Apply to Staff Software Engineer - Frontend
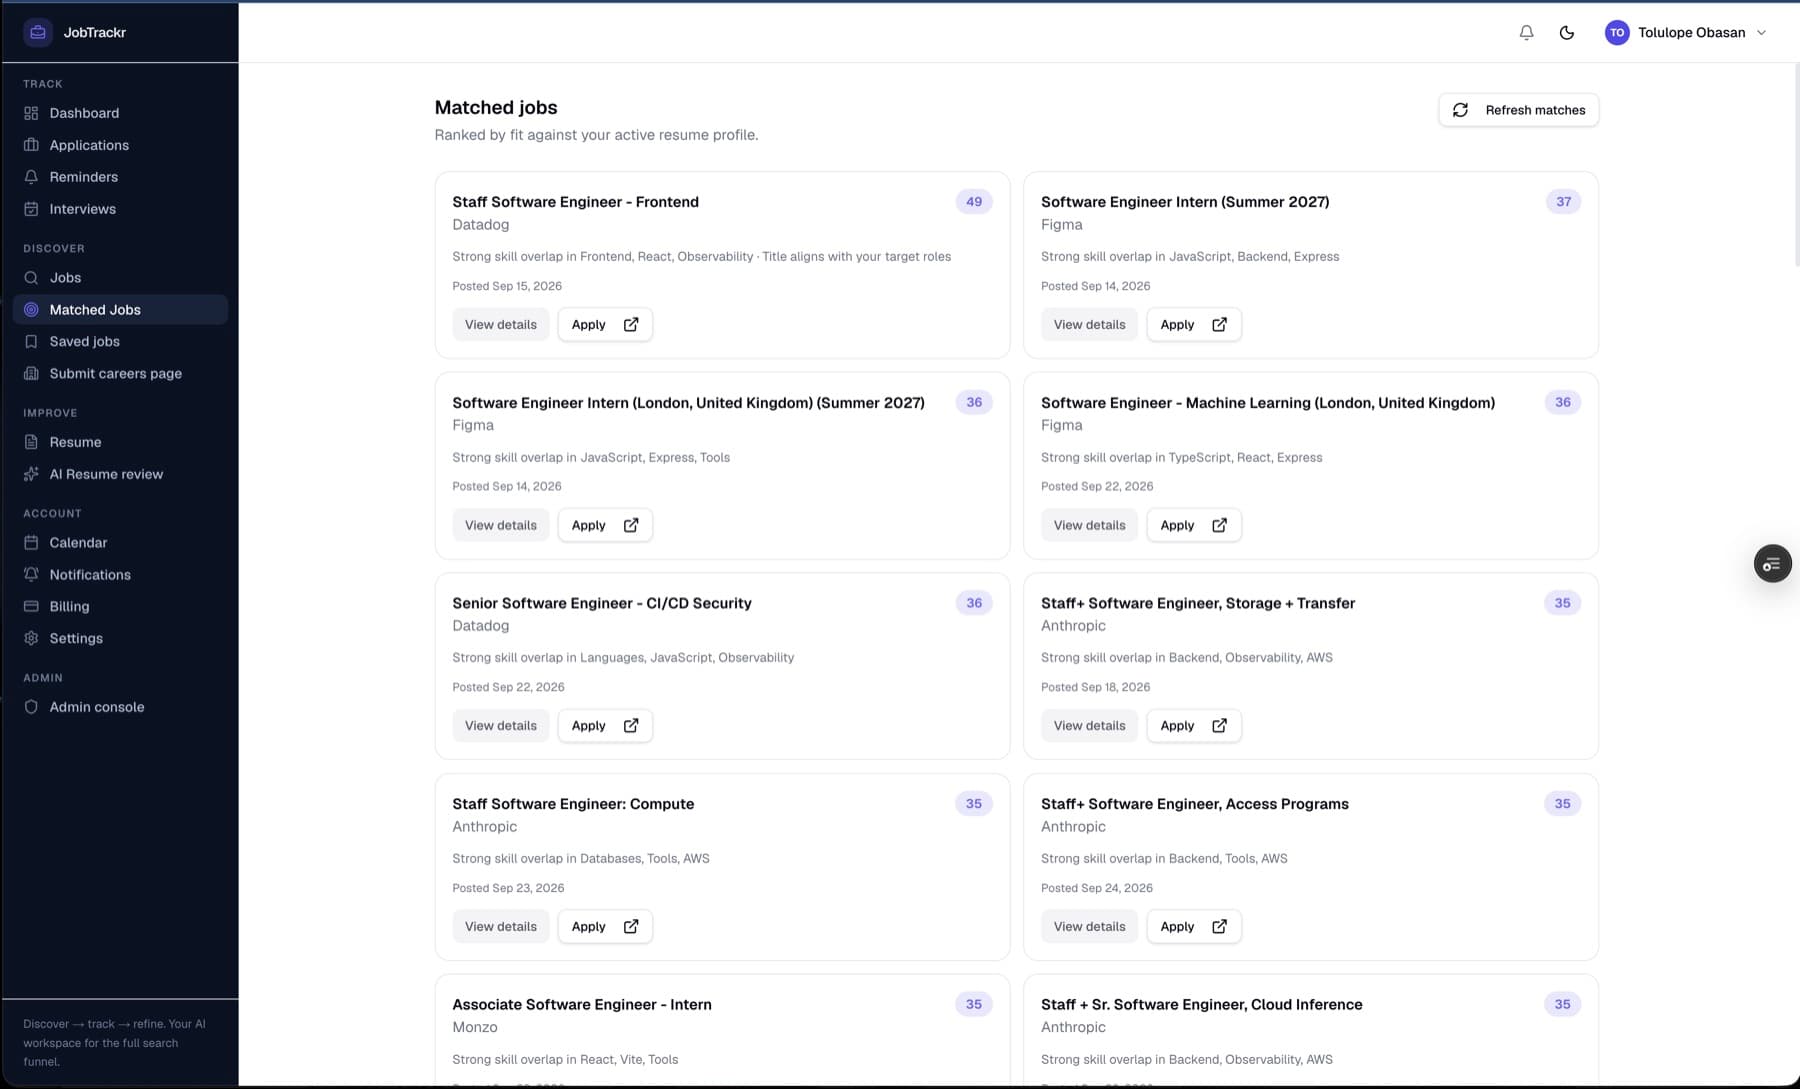The image size is (1800, 1089). 605,325
